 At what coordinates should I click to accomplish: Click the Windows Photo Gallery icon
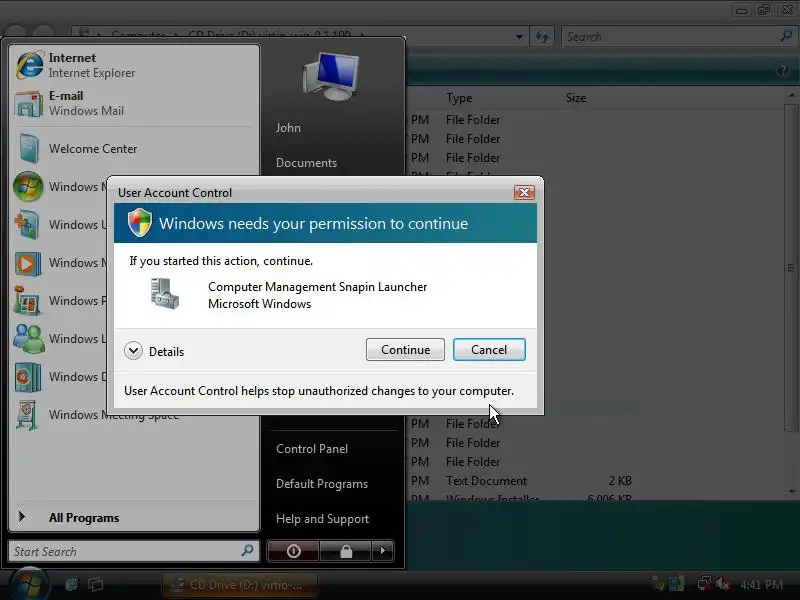click(x=27, y=301)
